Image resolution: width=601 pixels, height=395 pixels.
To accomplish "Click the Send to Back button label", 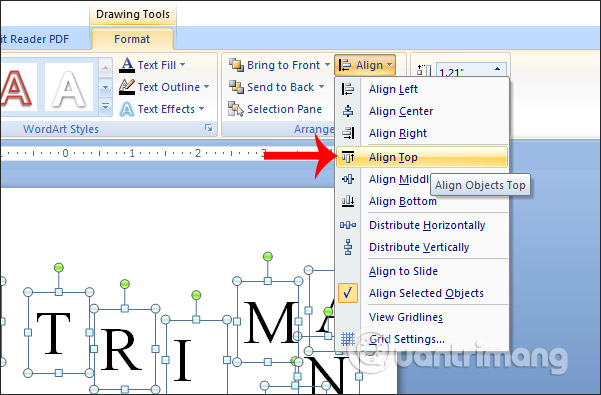I will [281, 87].
